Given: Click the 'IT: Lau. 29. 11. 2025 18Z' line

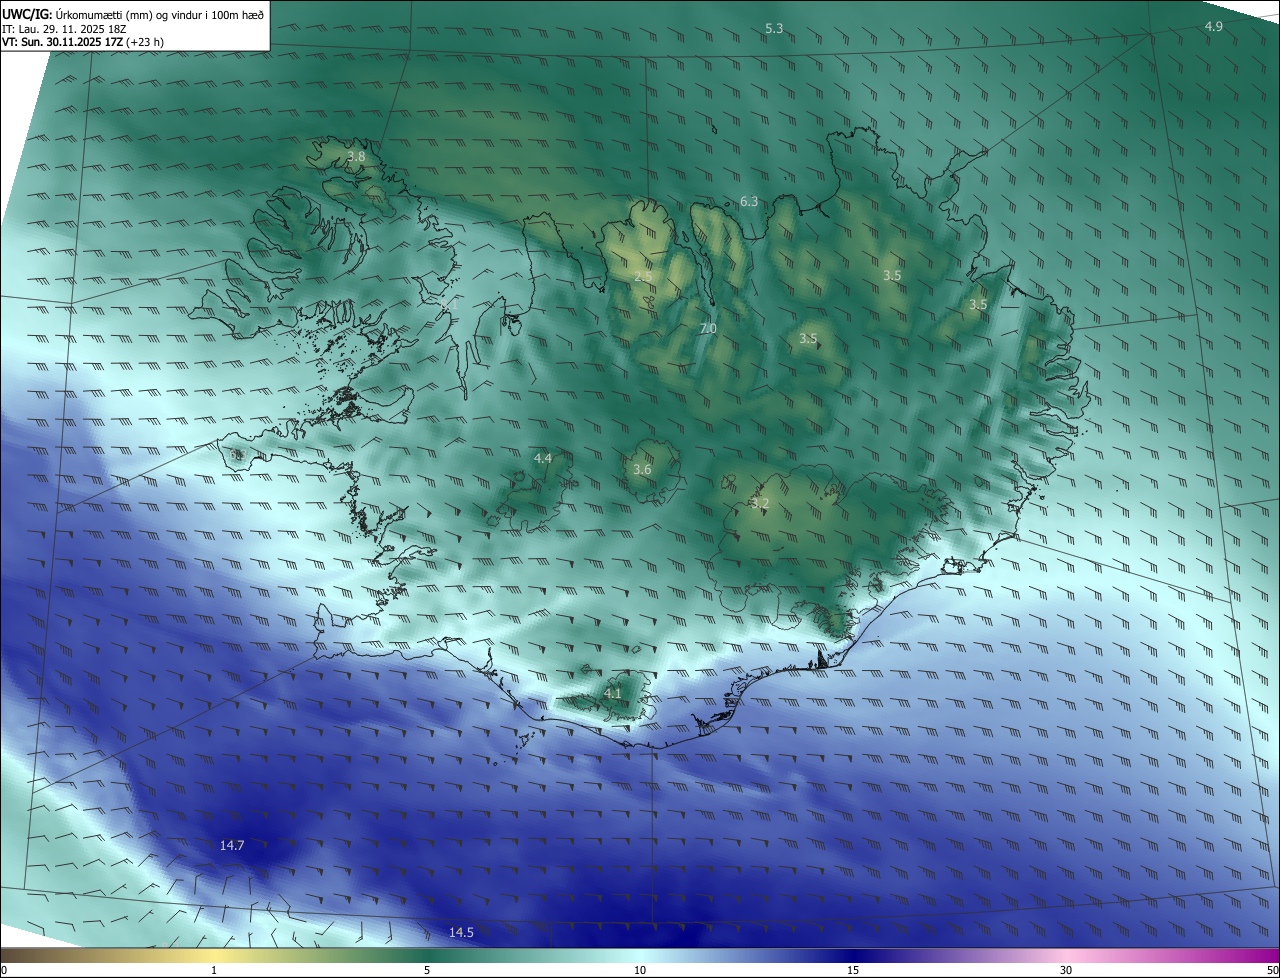Looking at the screenshot, I should [64, 29].
